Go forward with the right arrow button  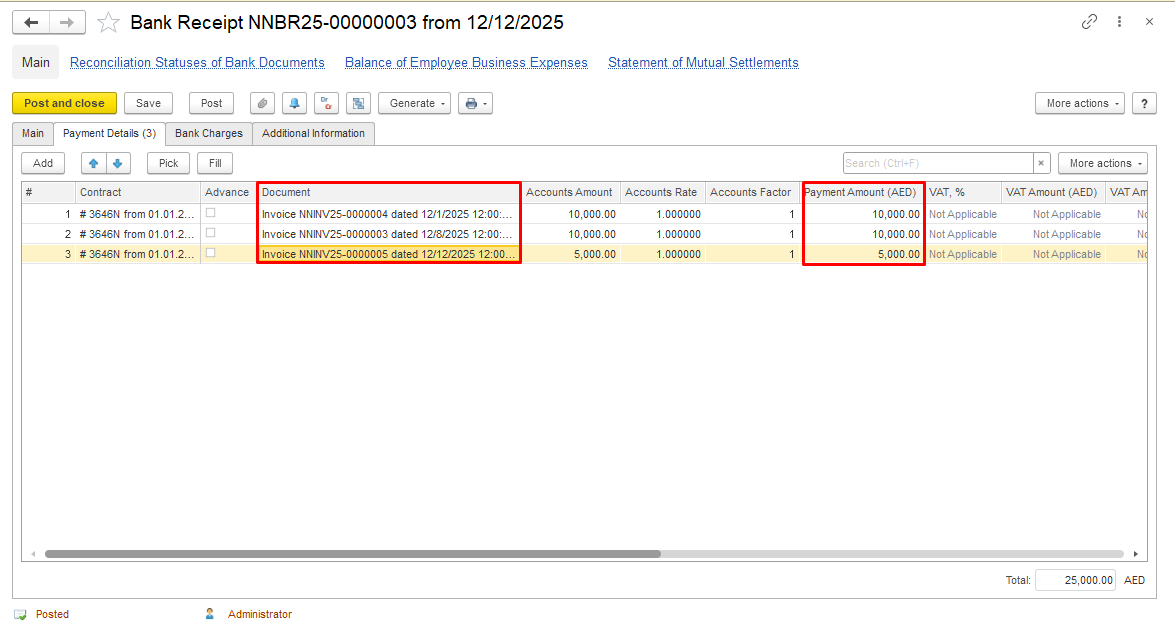click(67, 22)
